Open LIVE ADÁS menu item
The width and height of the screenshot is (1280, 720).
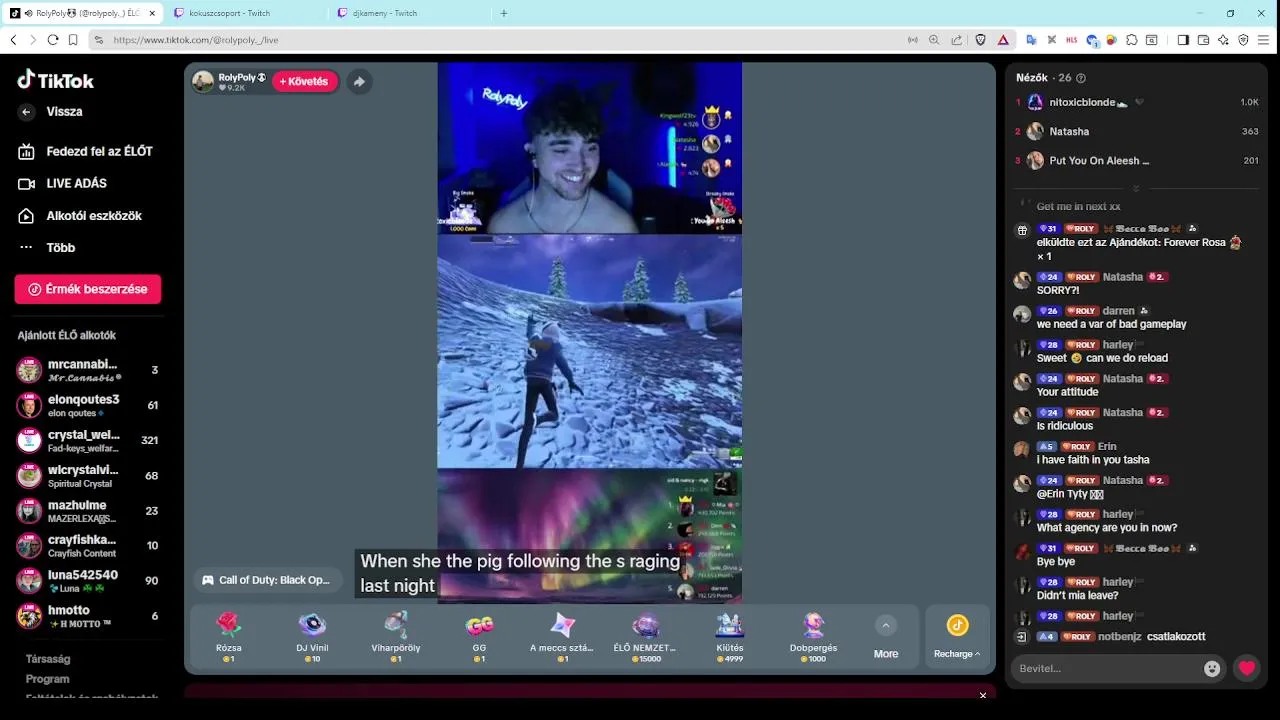(x=64, y=183)
